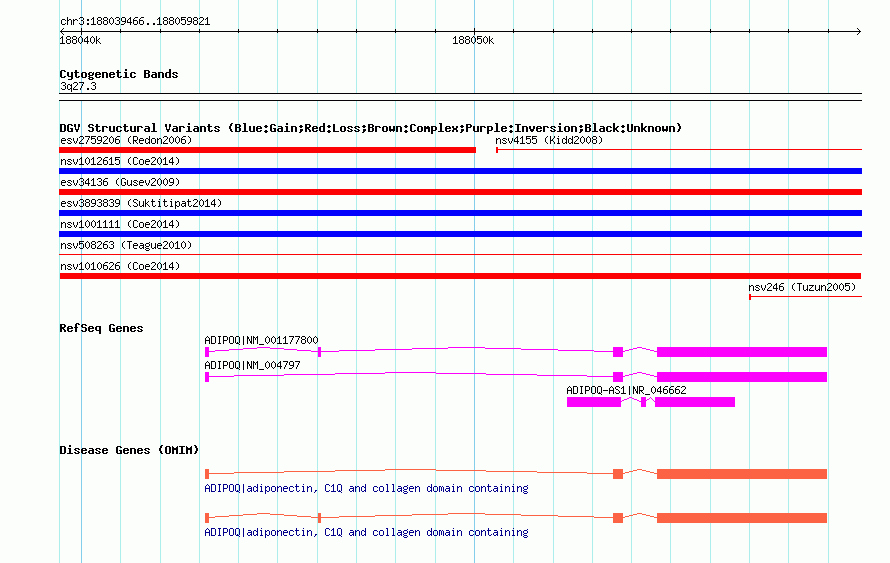Open the Cytogenetic Bands track title
The height and width of the screenshot is (563, 890).
(x=119, y=74)
